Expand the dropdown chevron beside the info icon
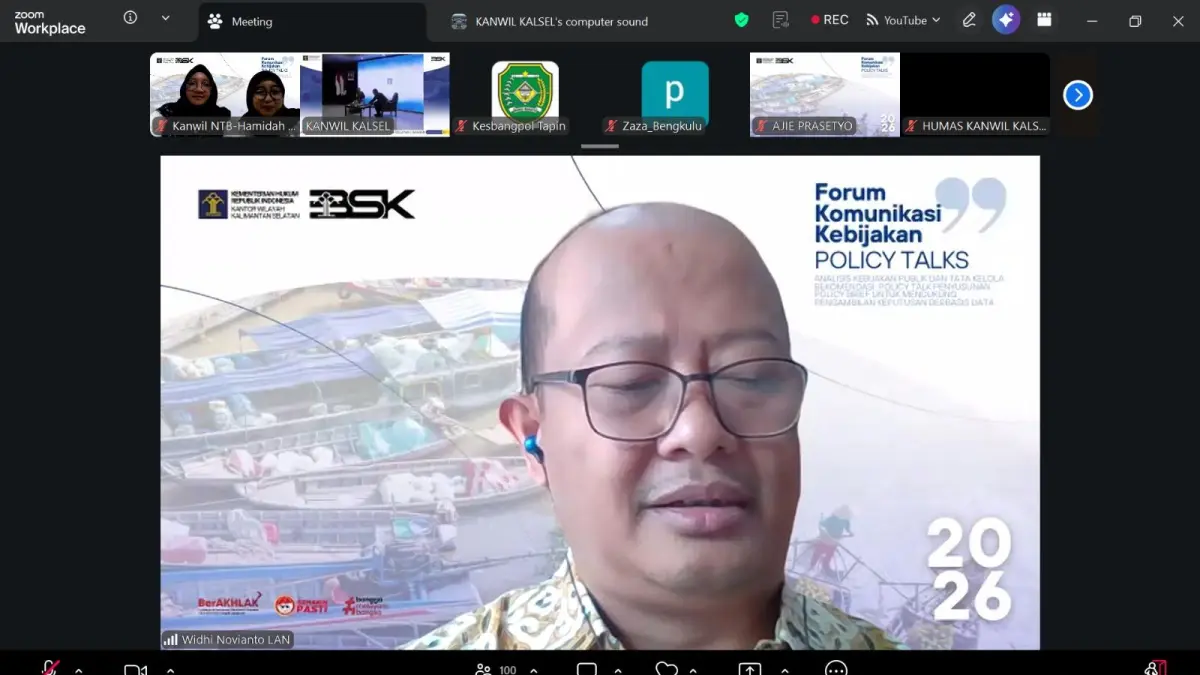This screenshot has width=1200, height=675. click(x=165, y=18)
